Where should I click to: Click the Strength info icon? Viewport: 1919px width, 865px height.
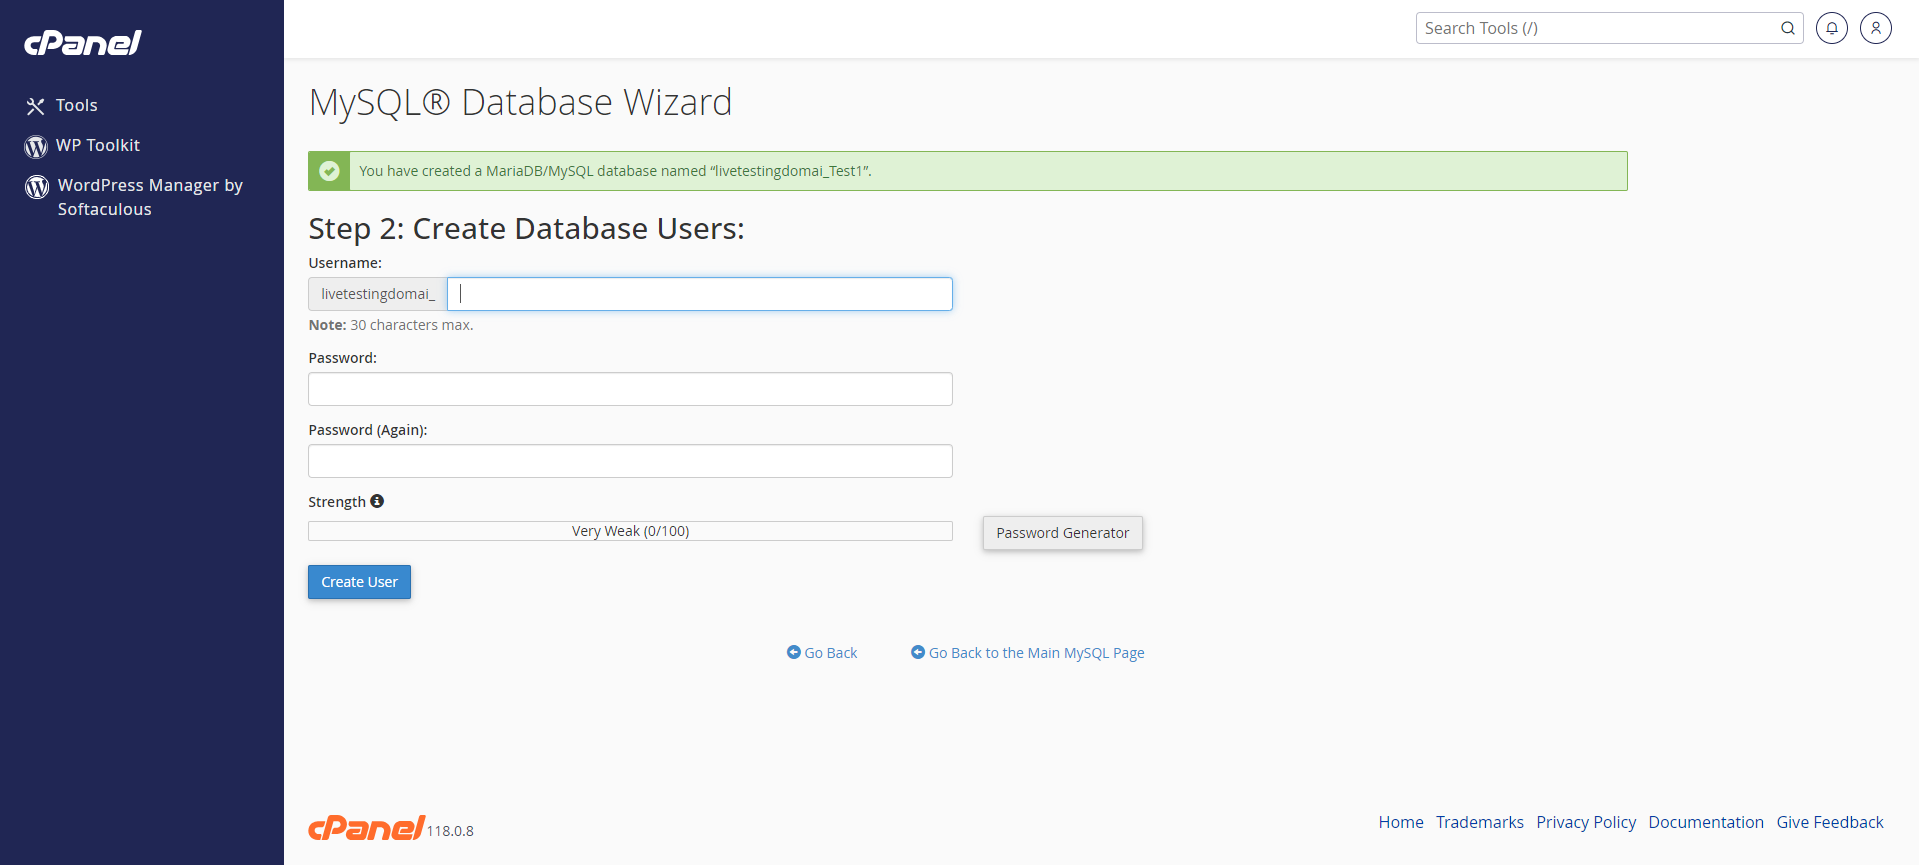[377, 501]
